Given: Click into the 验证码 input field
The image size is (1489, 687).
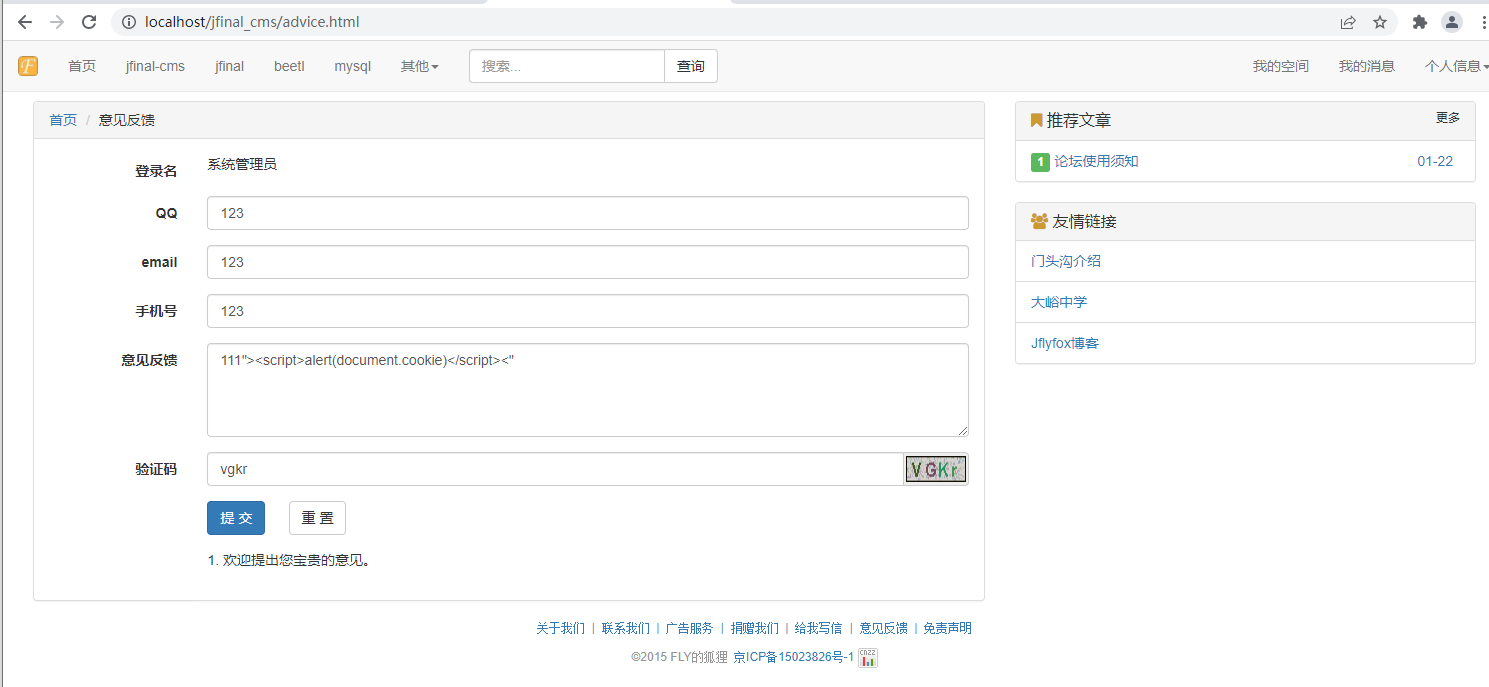Looking at the screenshot, I should [555, 469].
